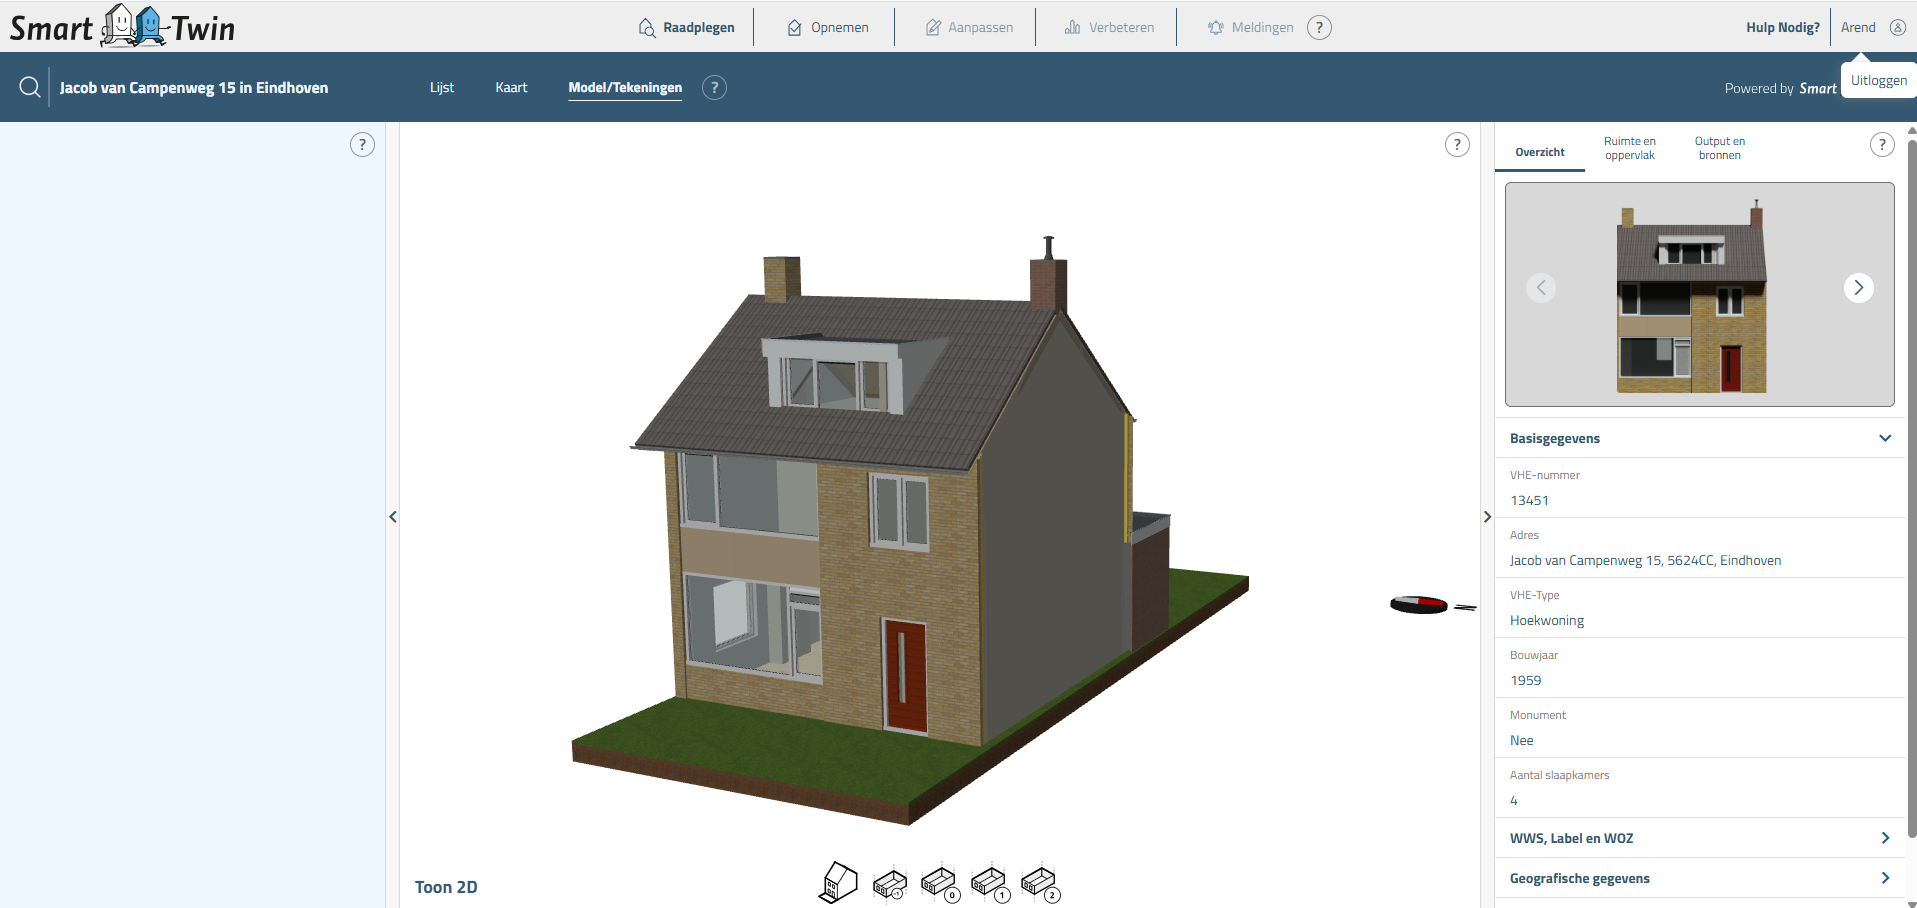Screen dimensions: 1917x908
Task: Click the compass orientation widget
Action: [x=1420, y=605]
